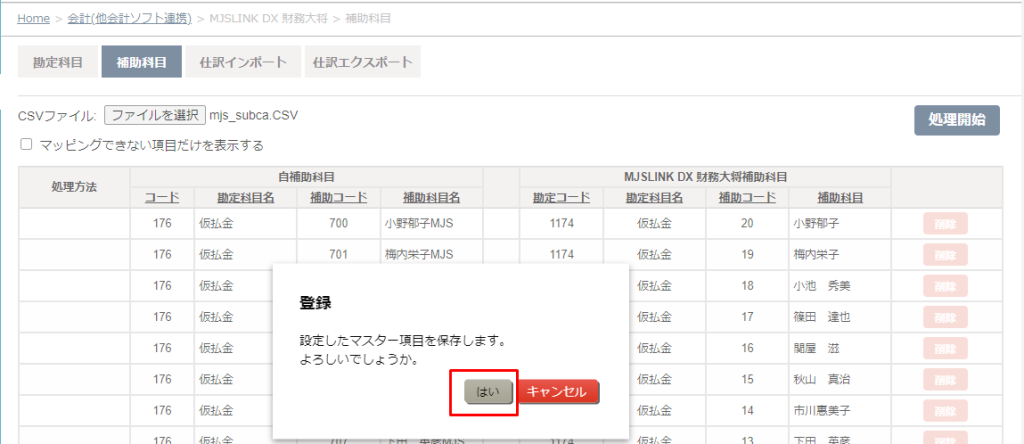
Task: Select the 補助科目 tab
Action: 141,62
